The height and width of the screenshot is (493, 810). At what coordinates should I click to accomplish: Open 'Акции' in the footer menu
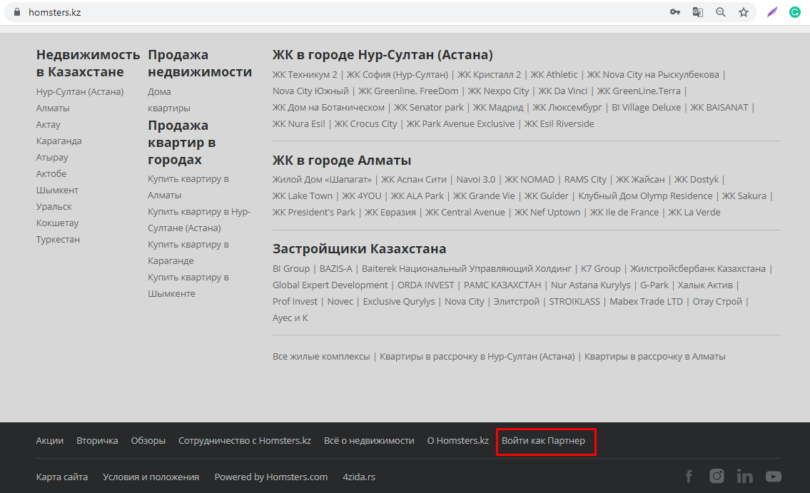point(49,440)
